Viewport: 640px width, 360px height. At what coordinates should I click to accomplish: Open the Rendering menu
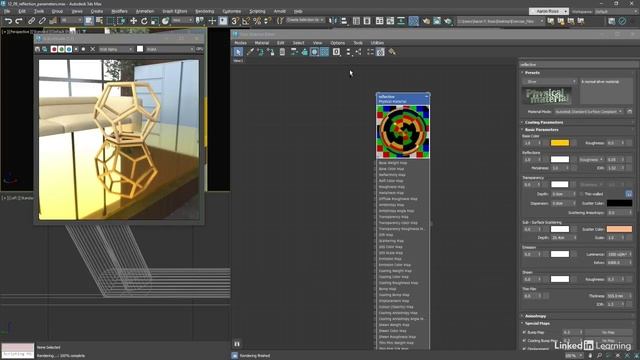click(204, 11)
